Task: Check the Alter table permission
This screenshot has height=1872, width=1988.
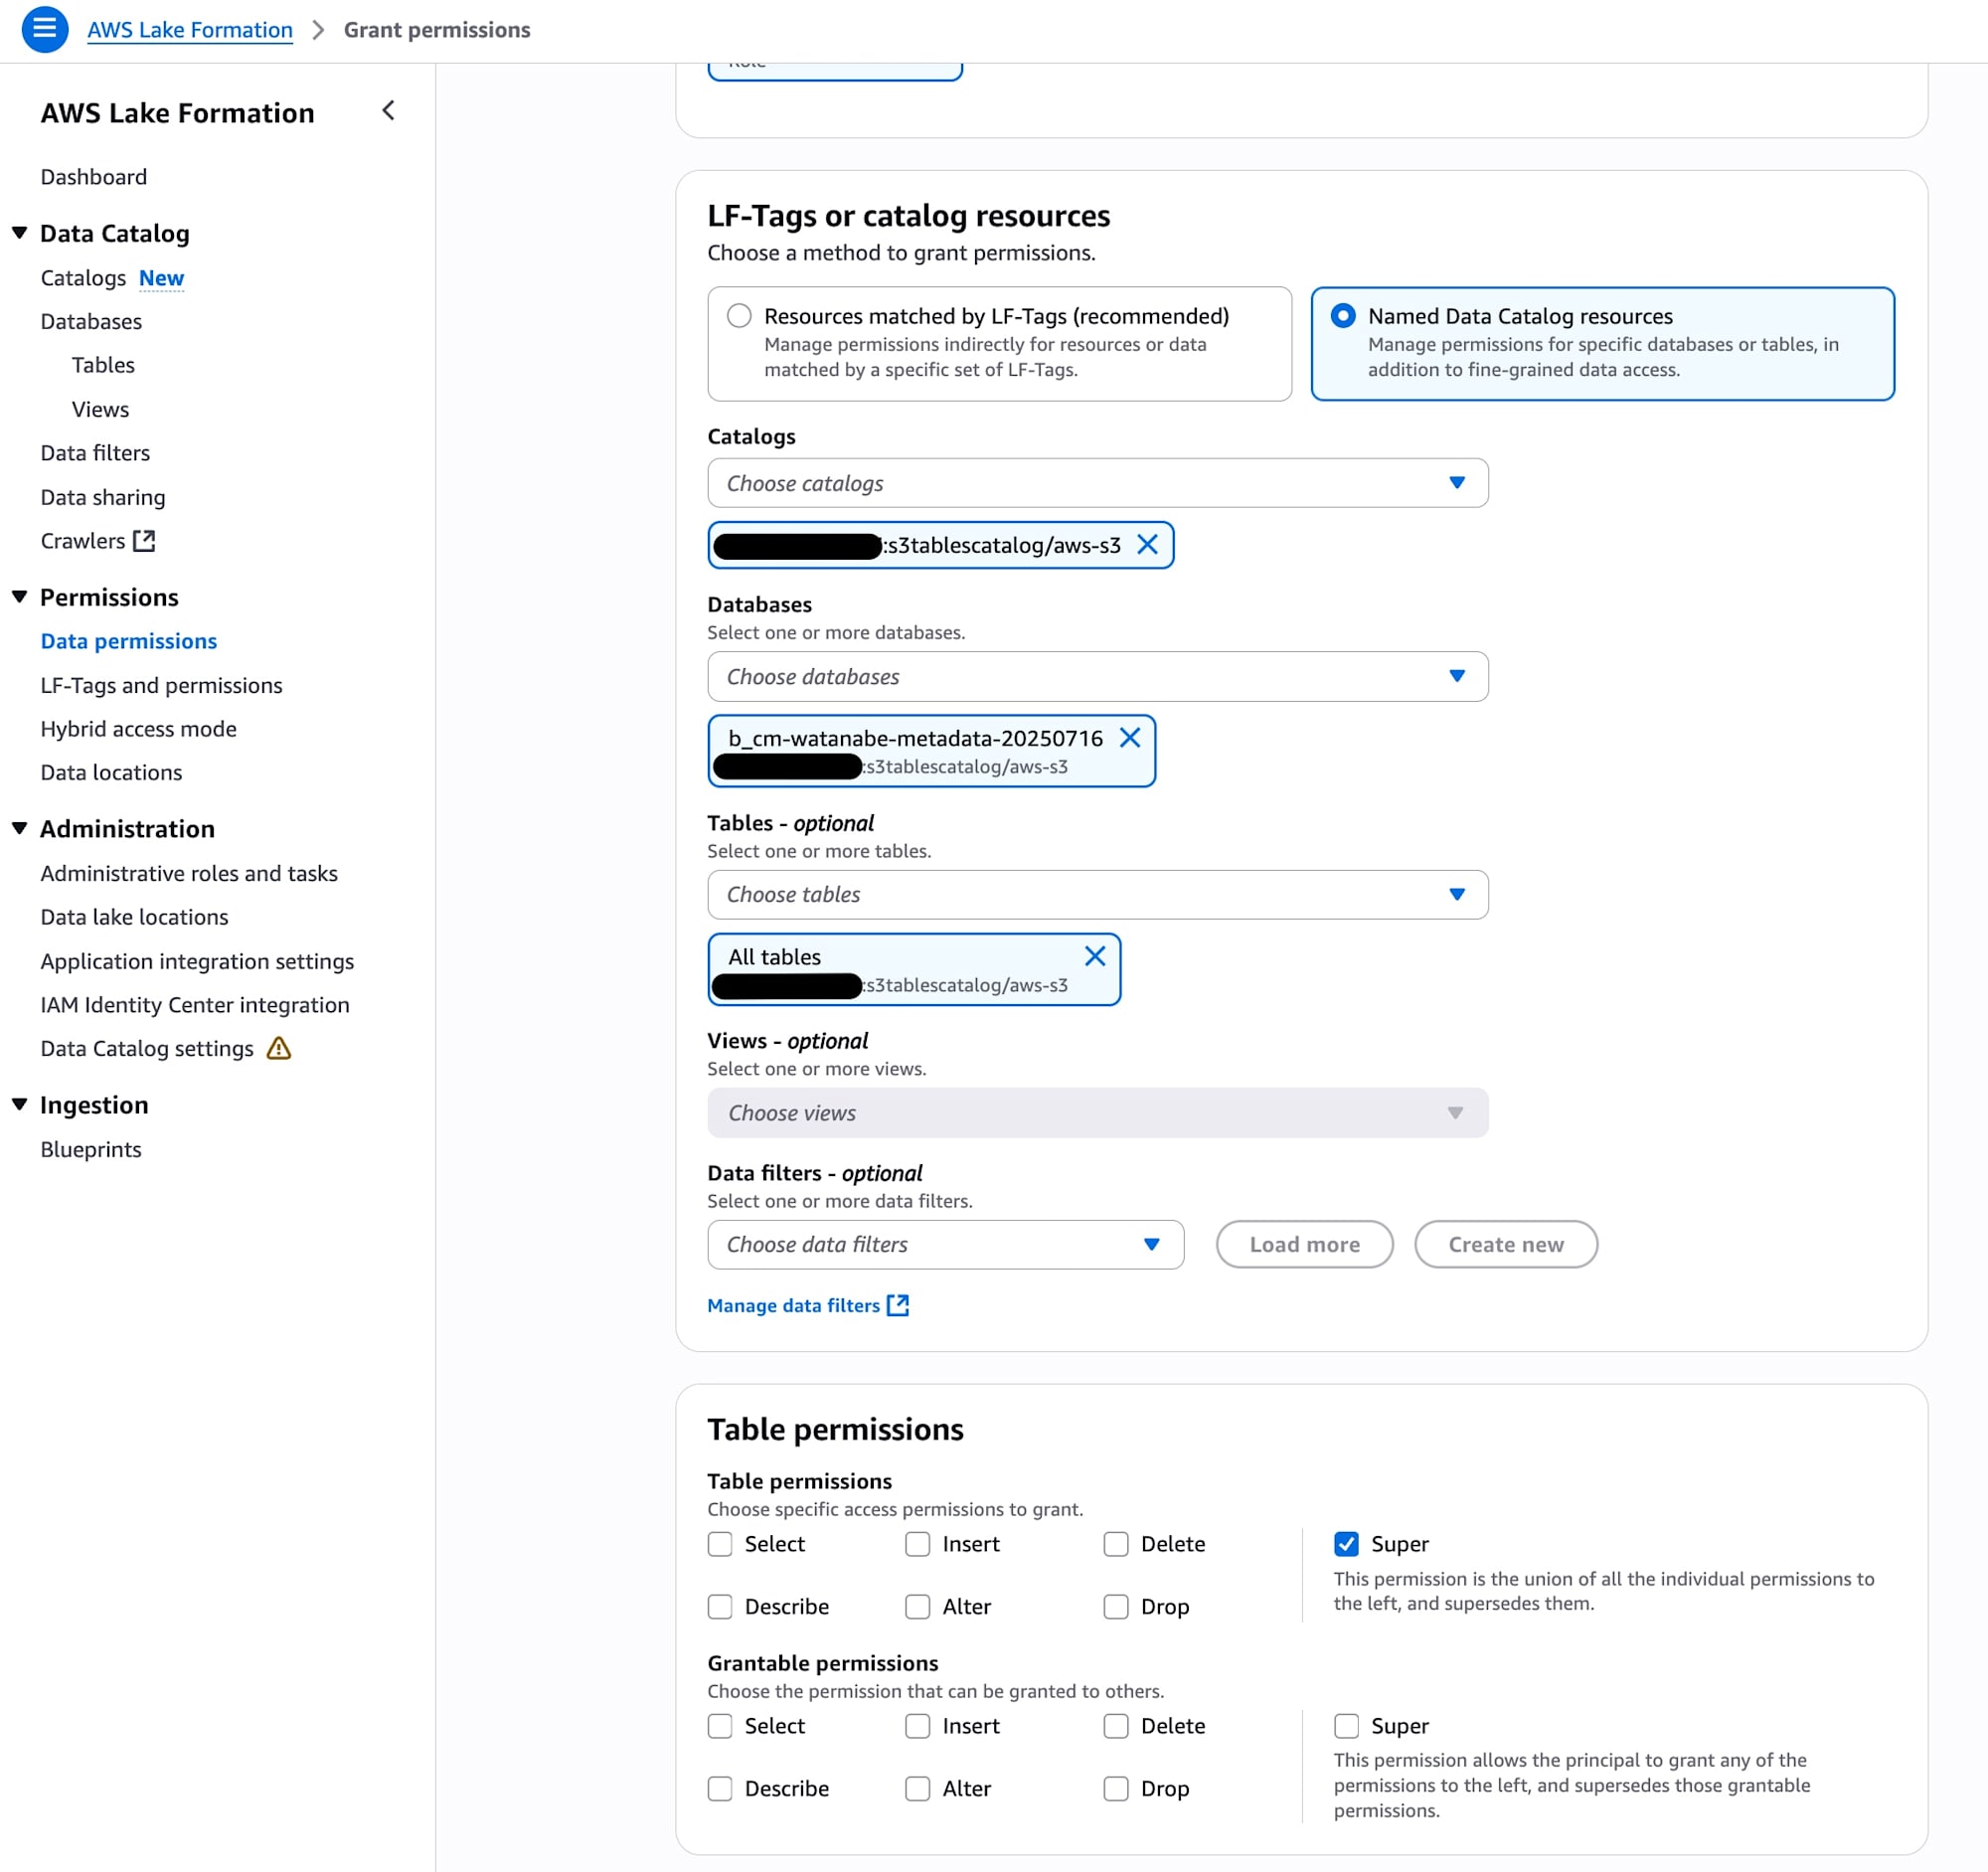Action: pyautogui.click(x=918, y=1606)
